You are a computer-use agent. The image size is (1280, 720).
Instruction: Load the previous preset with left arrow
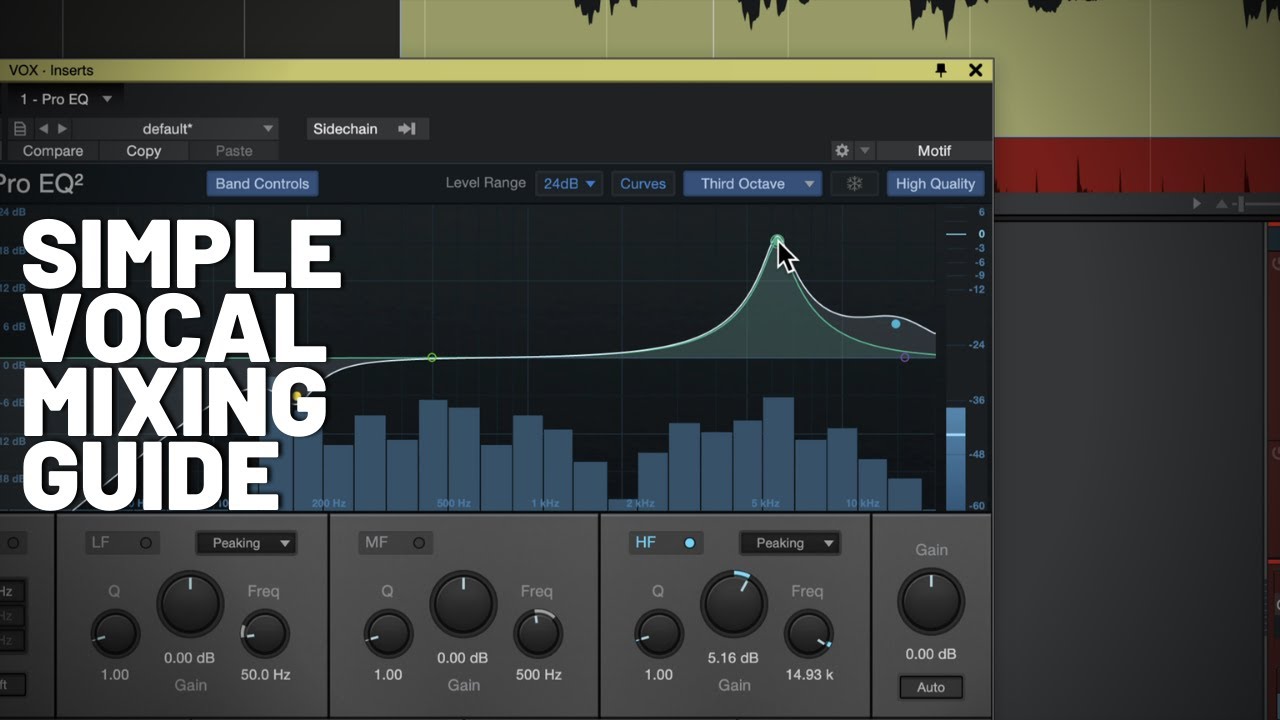[43, 128]
